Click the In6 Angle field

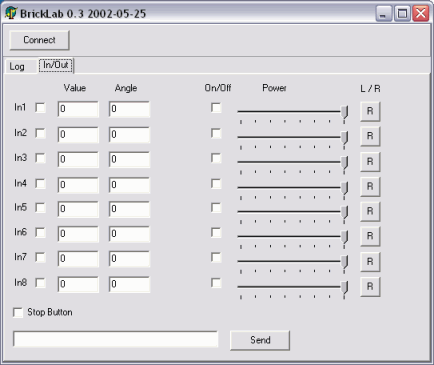pyautogui.click(x=129, y=234)
